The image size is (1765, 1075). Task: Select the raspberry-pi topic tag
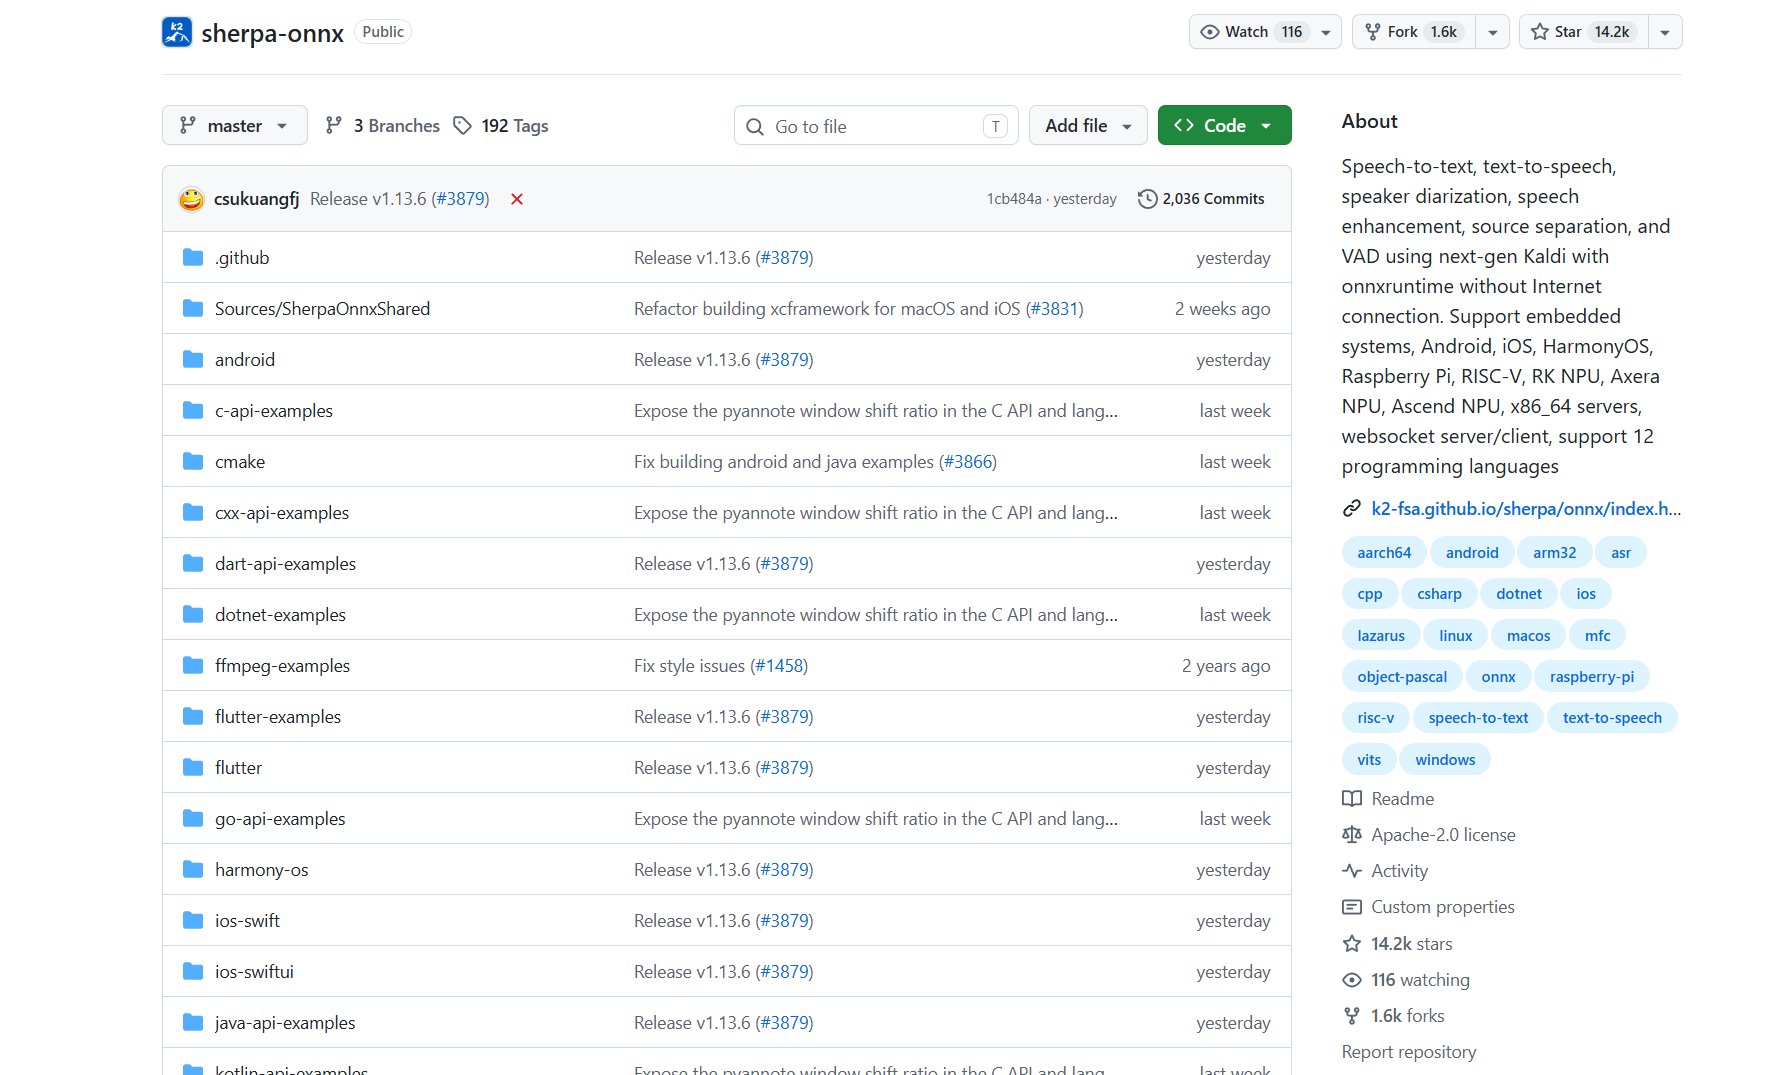point(1592,677)
